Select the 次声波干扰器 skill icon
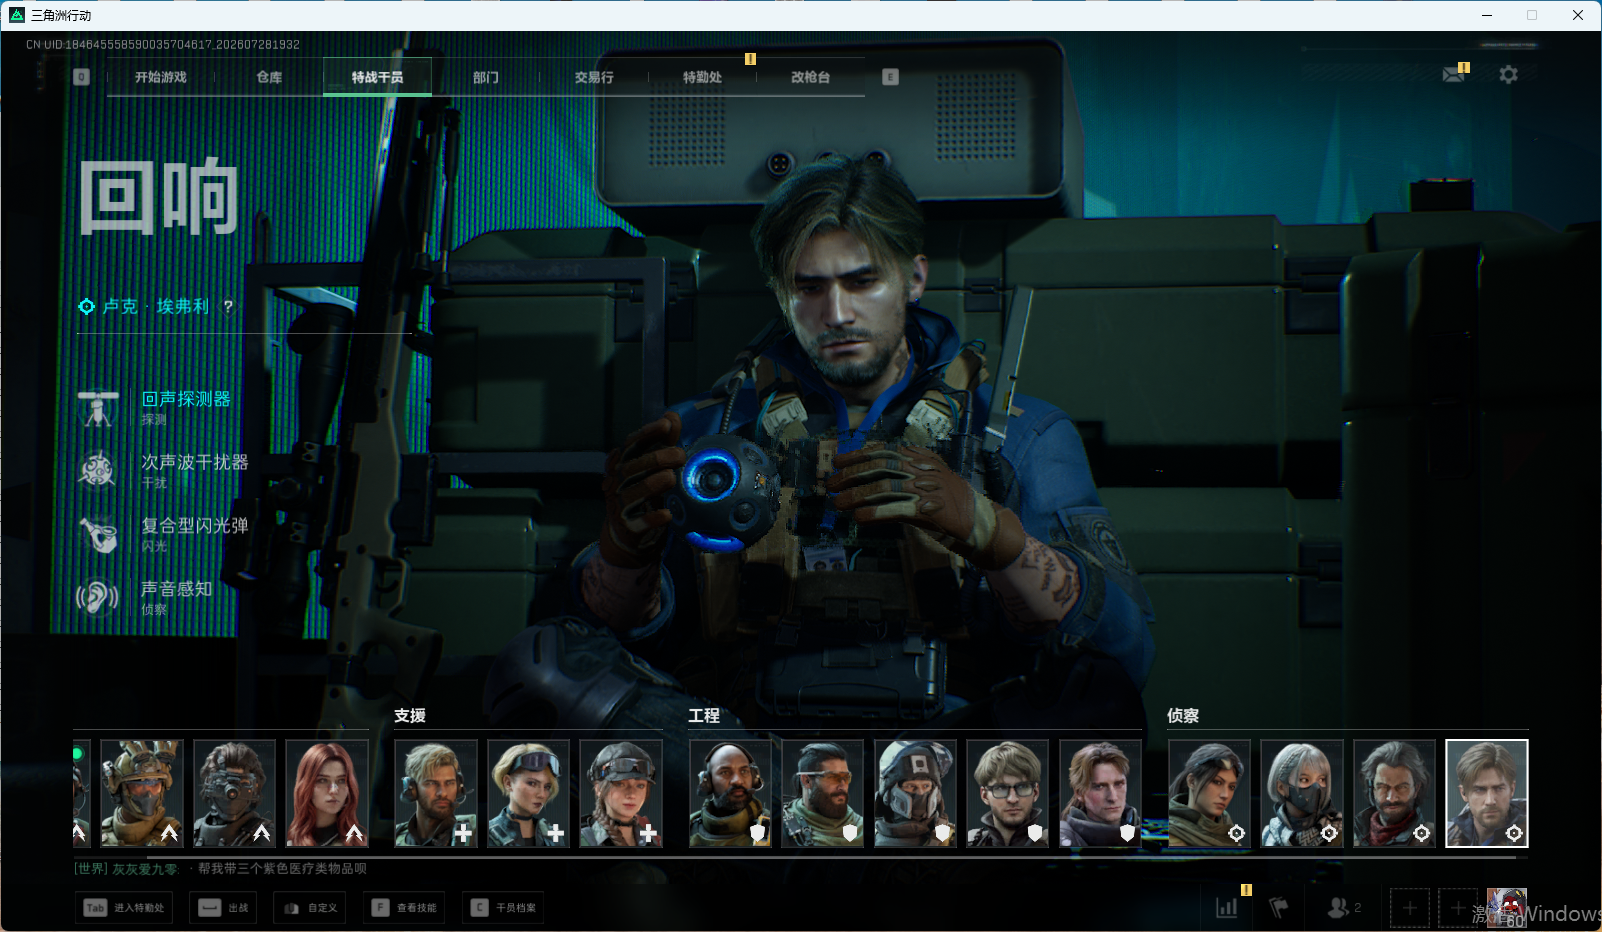This screenshot has height=932, width=1602. point(98,471)
